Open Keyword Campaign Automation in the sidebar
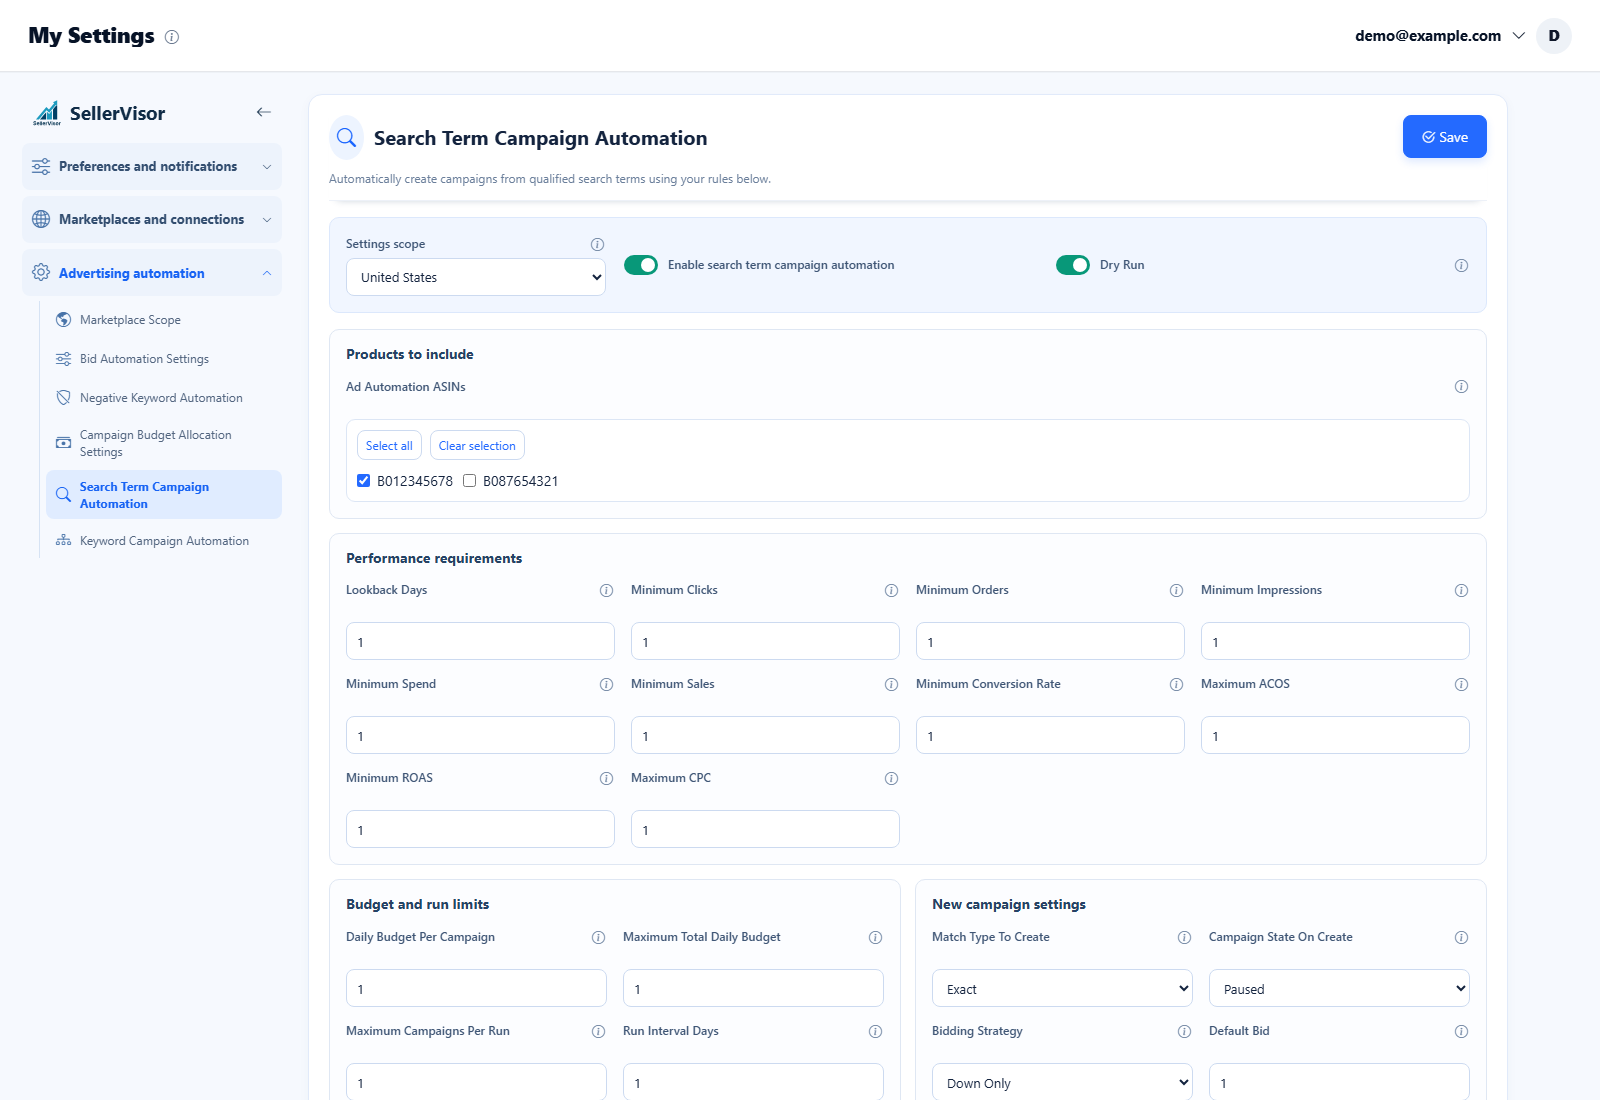 click(164, 541)
